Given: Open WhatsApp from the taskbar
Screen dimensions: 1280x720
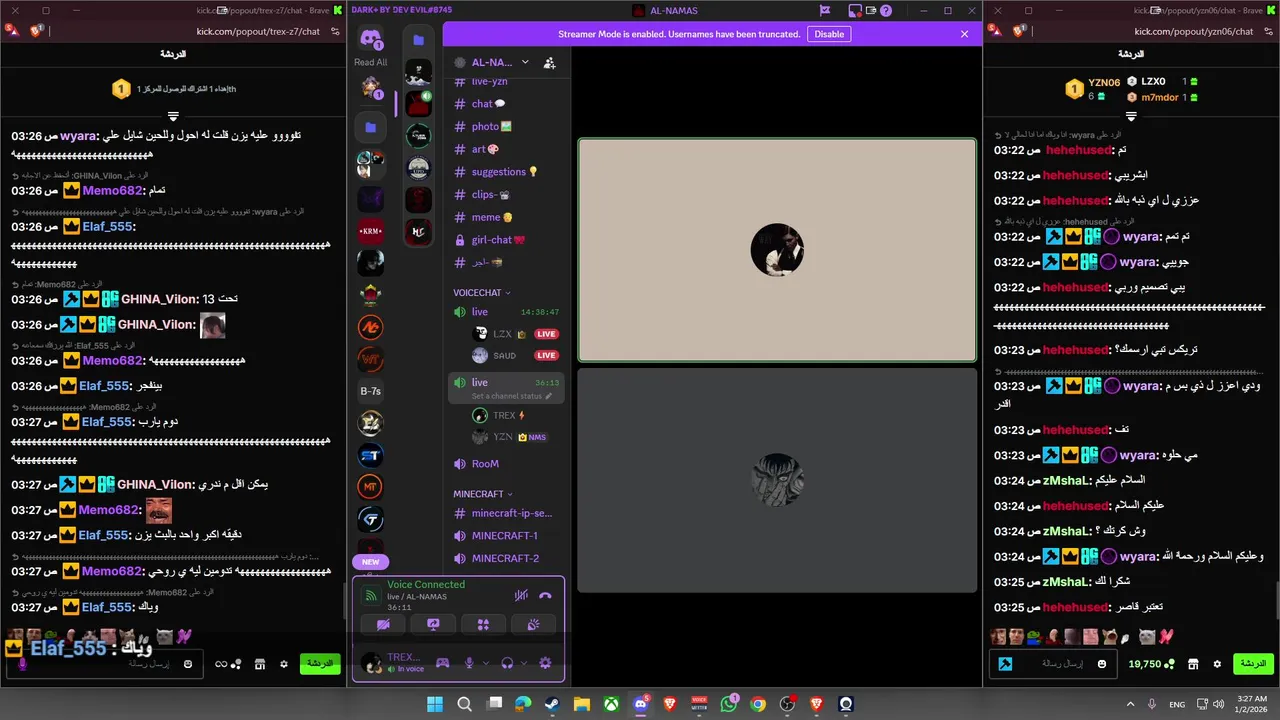Looking at the screenshot, I should click(728, 704).
